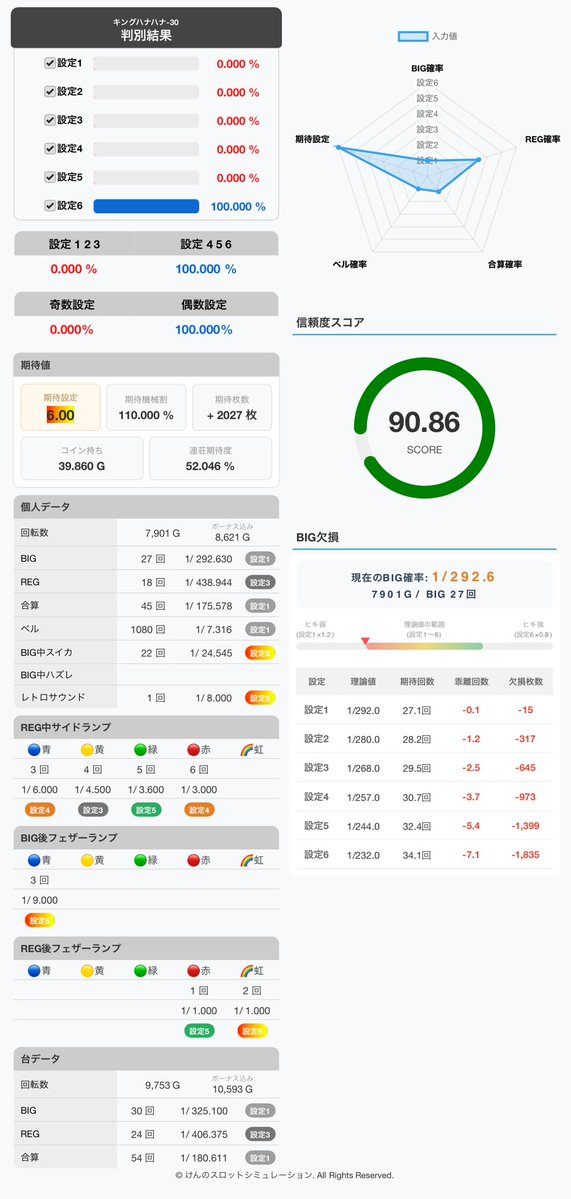Click the 設定1 badge in 個人データ BIG row
This screenshot has height=1199, width=571.
(261, 559)
